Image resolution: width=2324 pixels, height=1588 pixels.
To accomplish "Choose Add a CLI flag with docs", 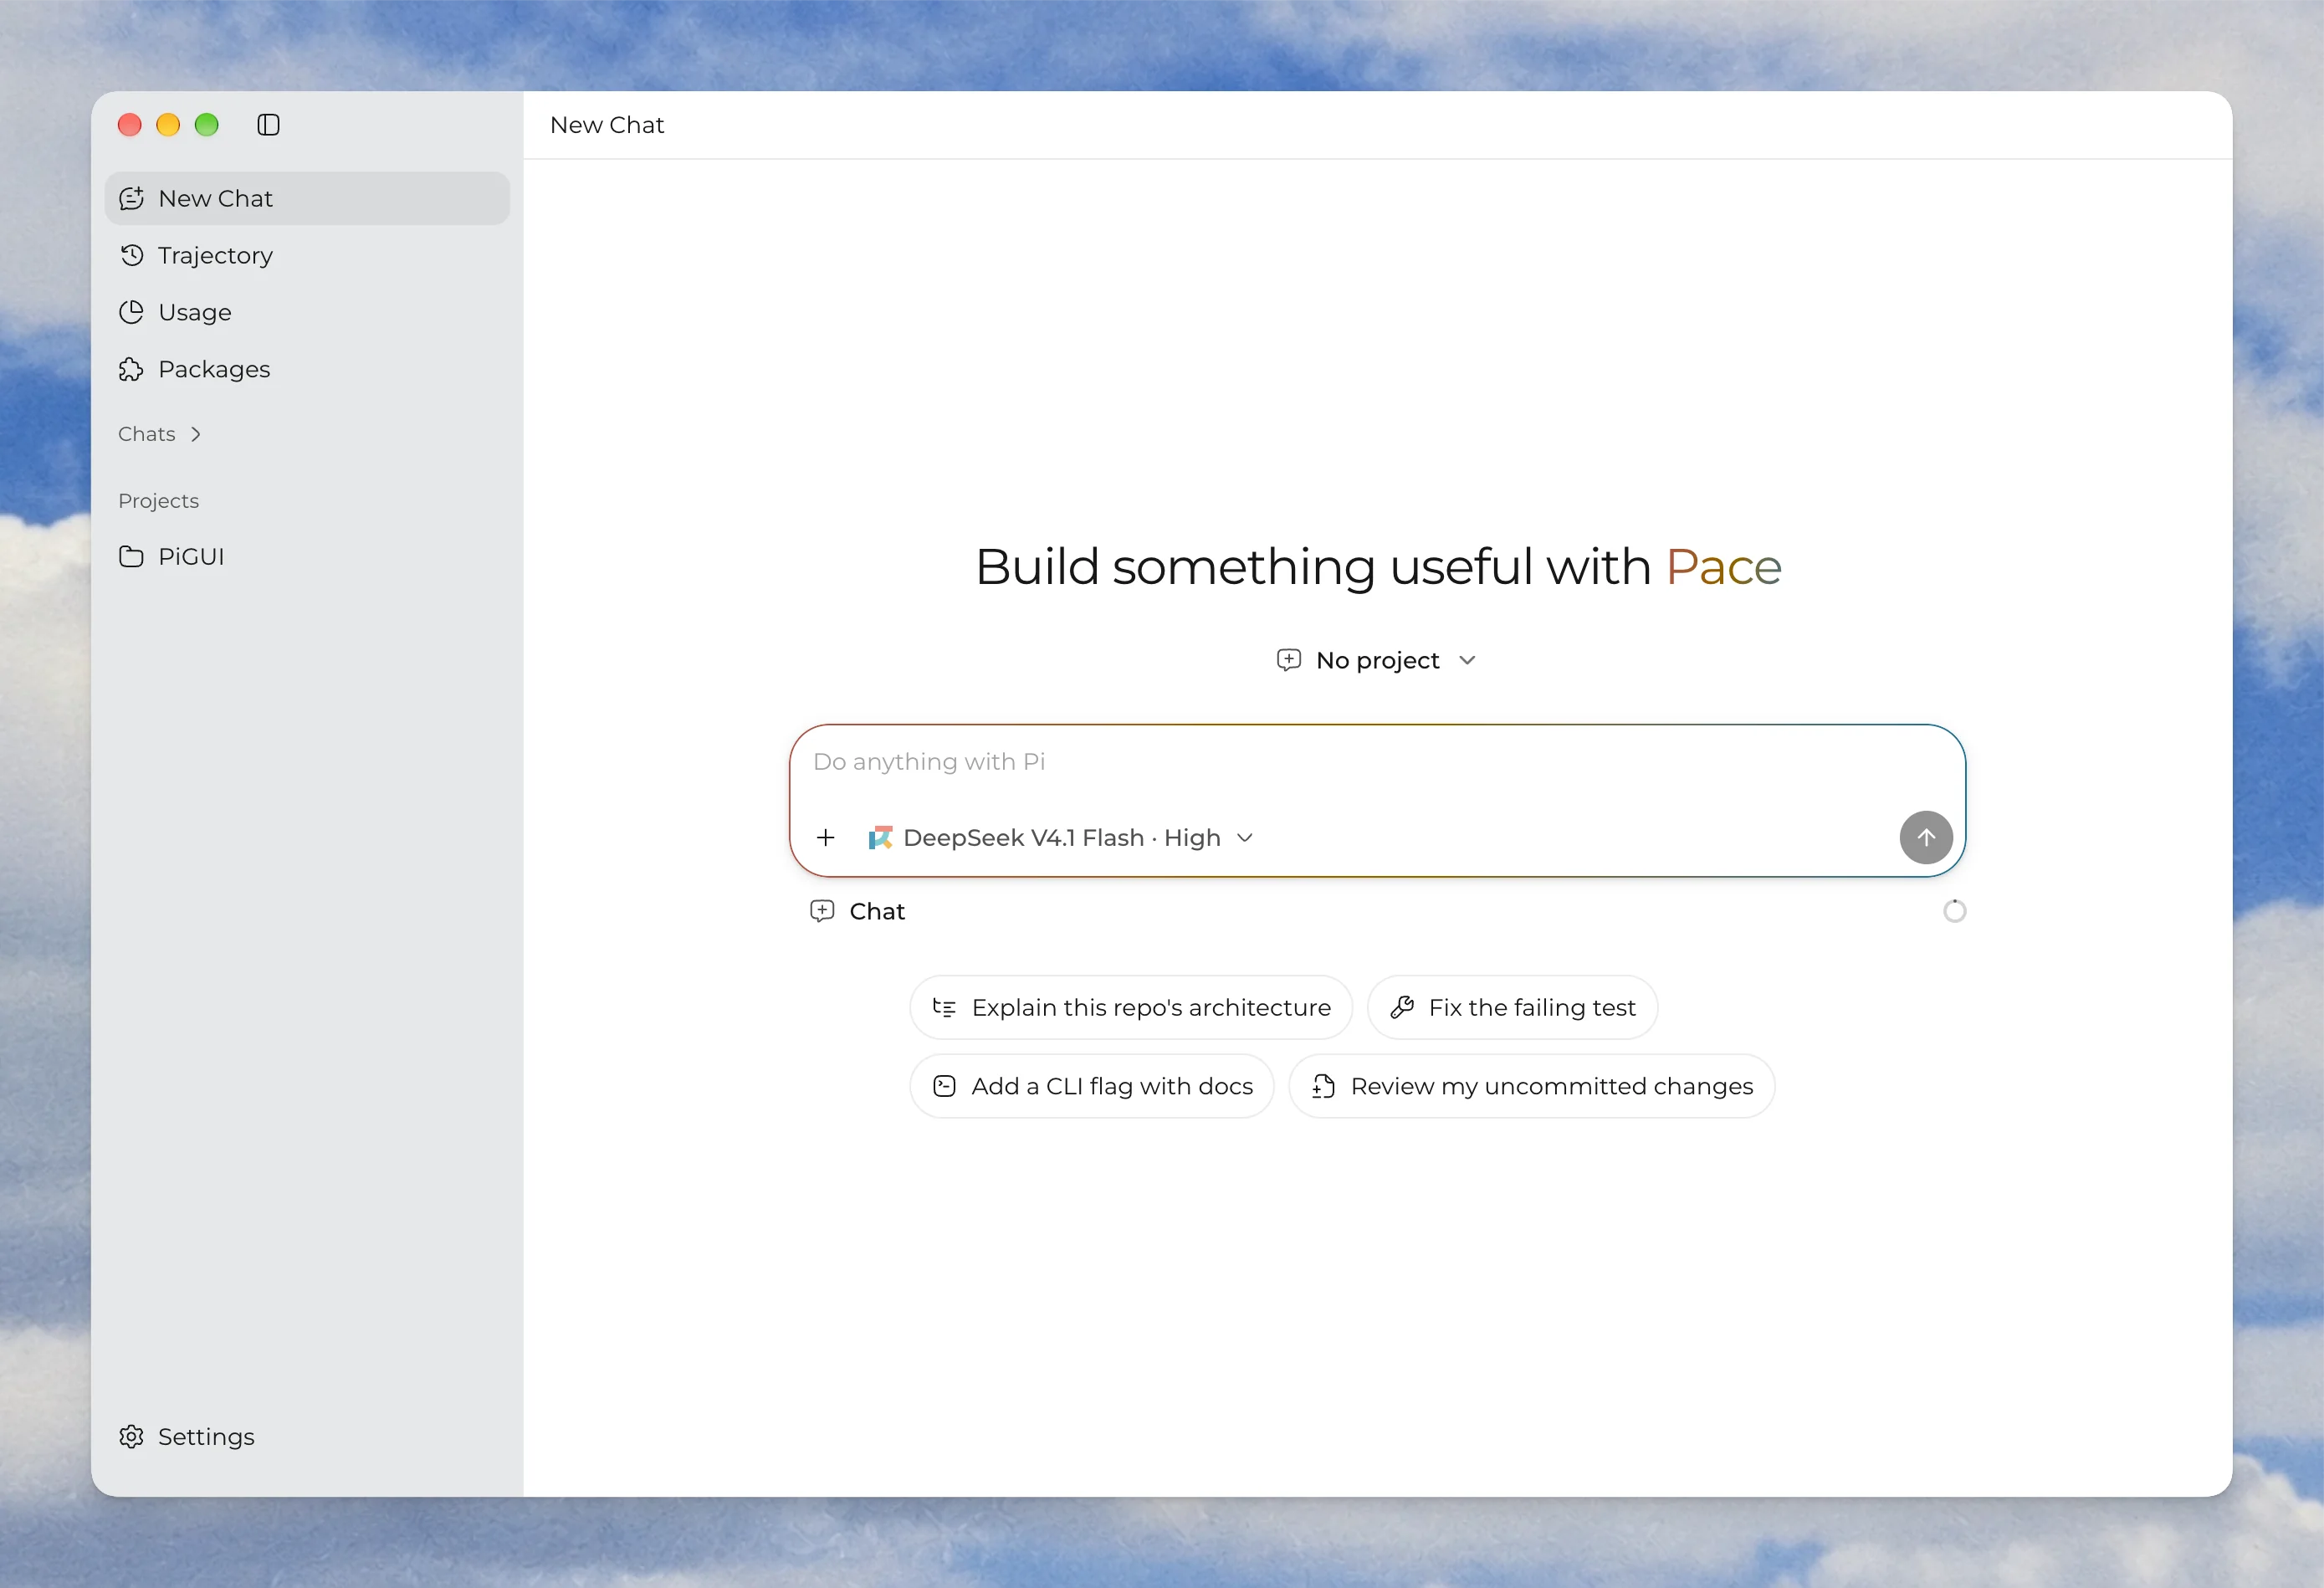I will (x=1092, y=1086).
